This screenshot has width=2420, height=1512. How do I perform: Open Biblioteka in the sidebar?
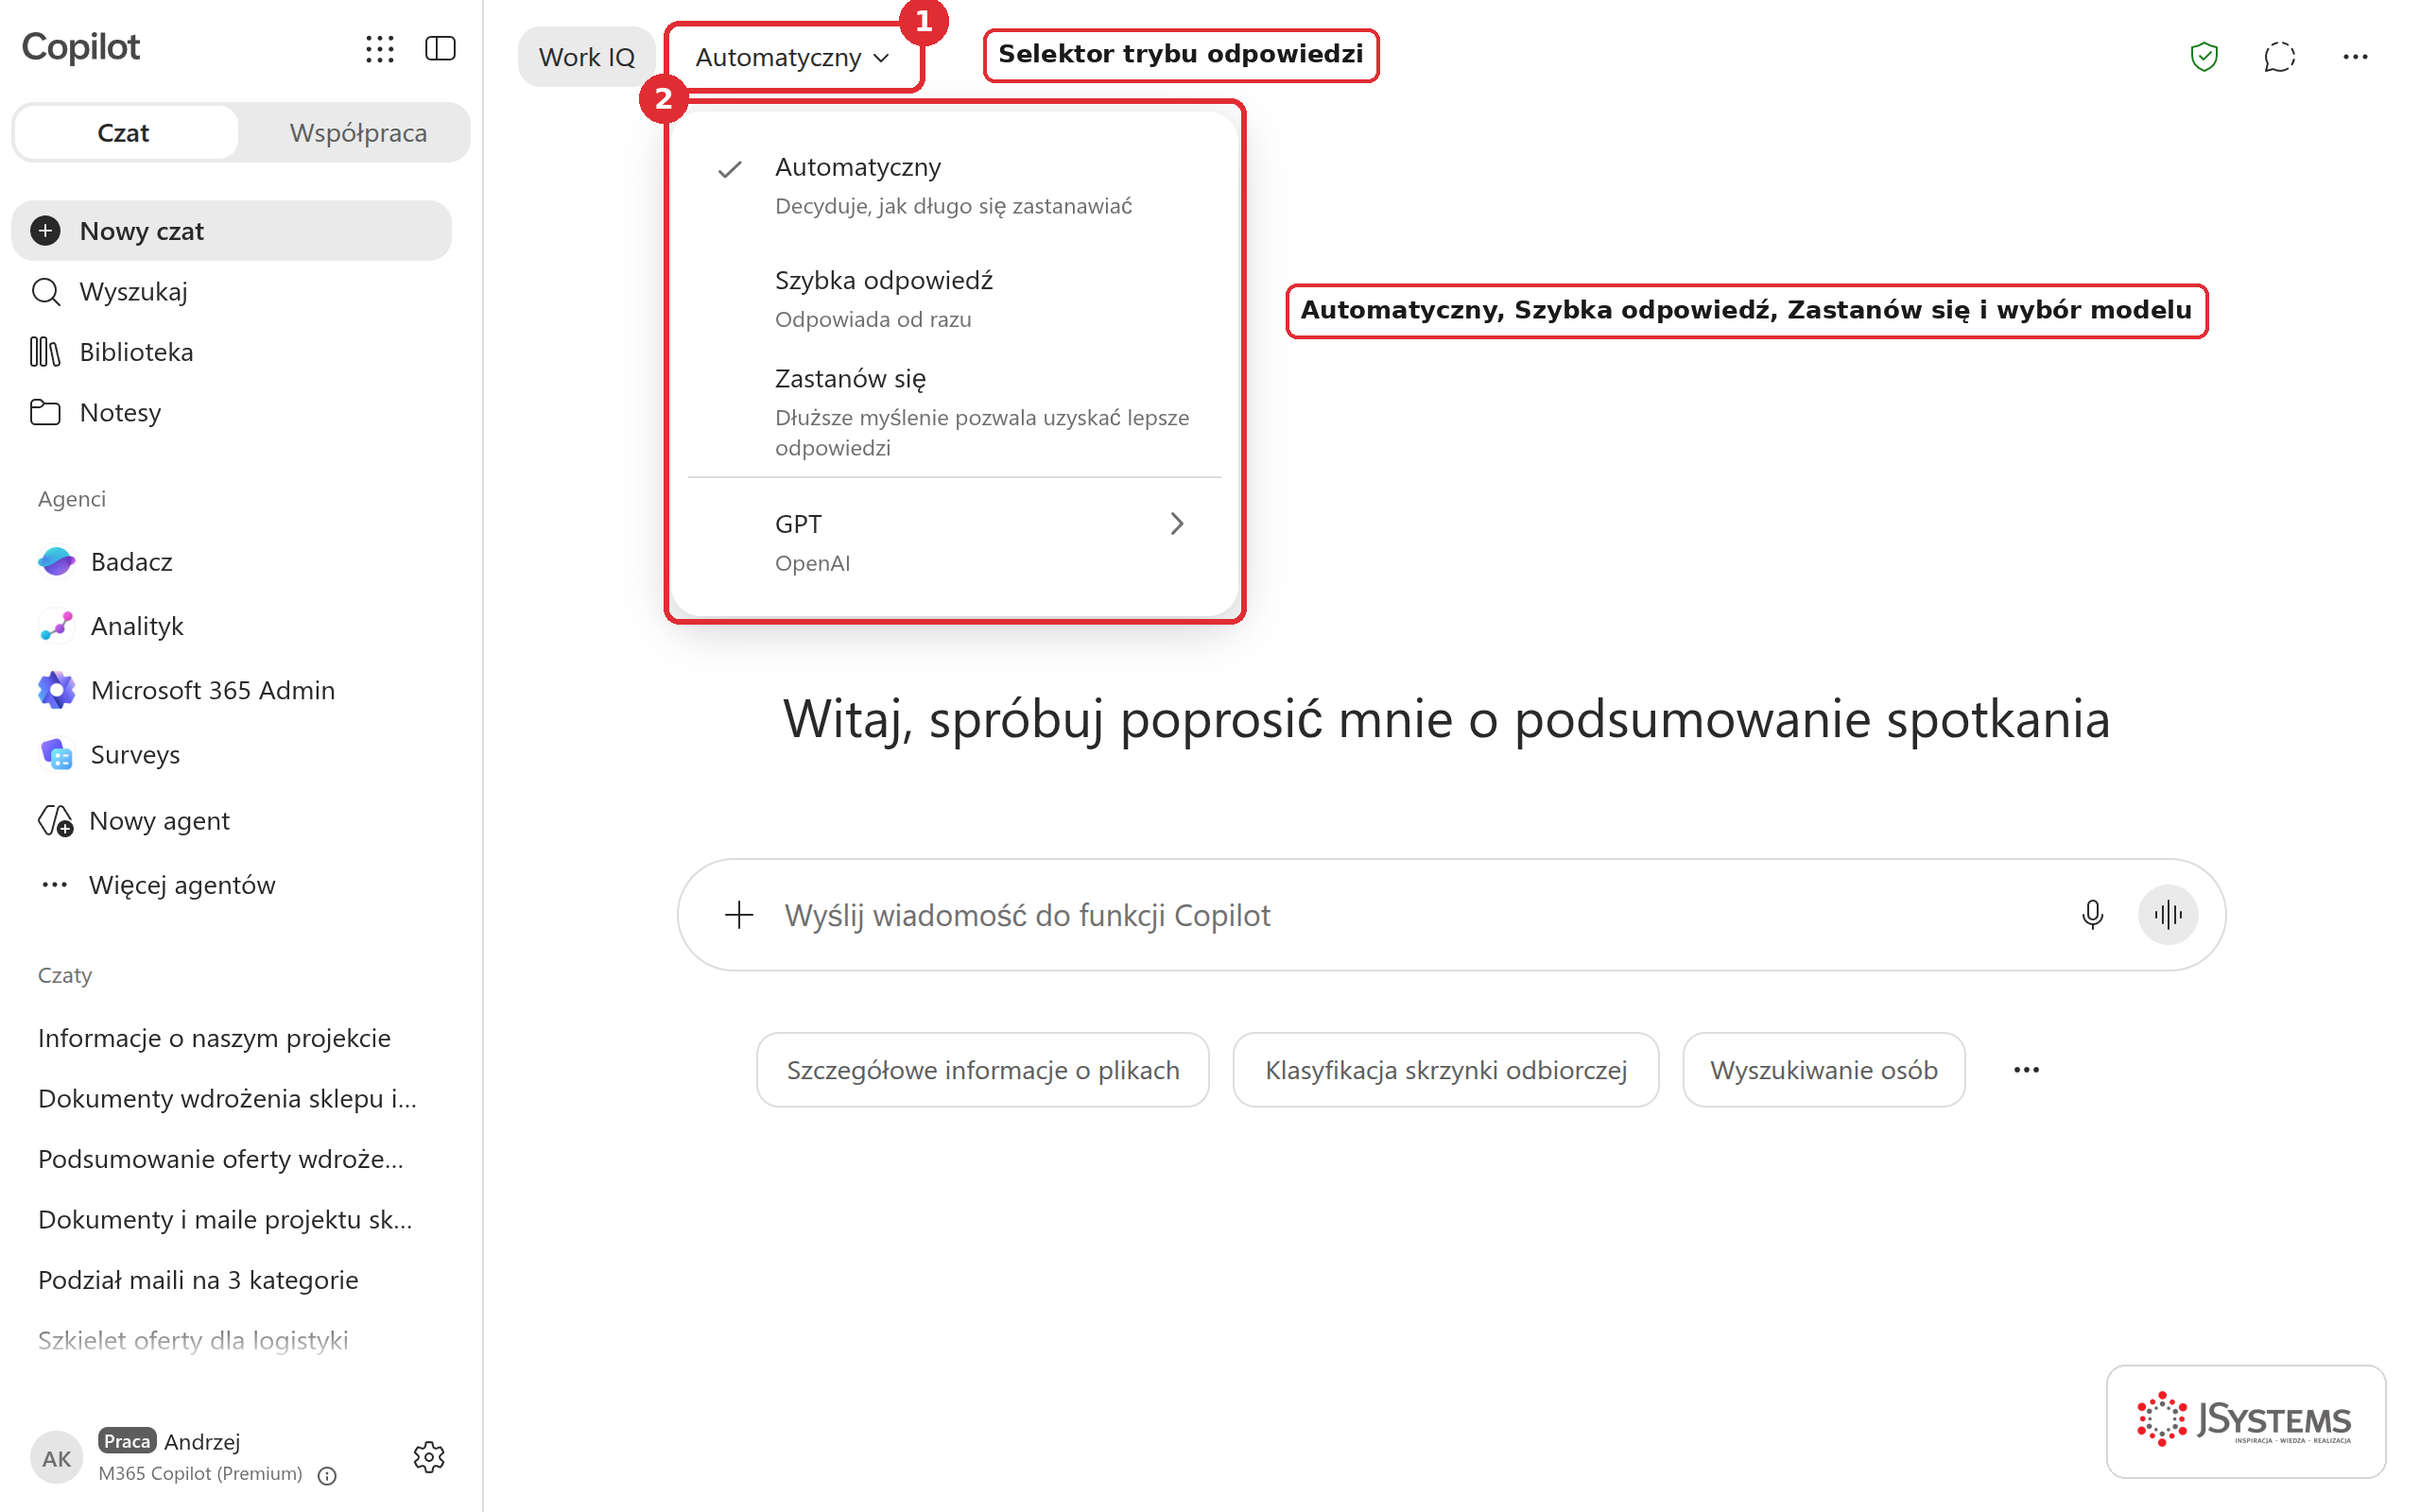pos(231,352)
